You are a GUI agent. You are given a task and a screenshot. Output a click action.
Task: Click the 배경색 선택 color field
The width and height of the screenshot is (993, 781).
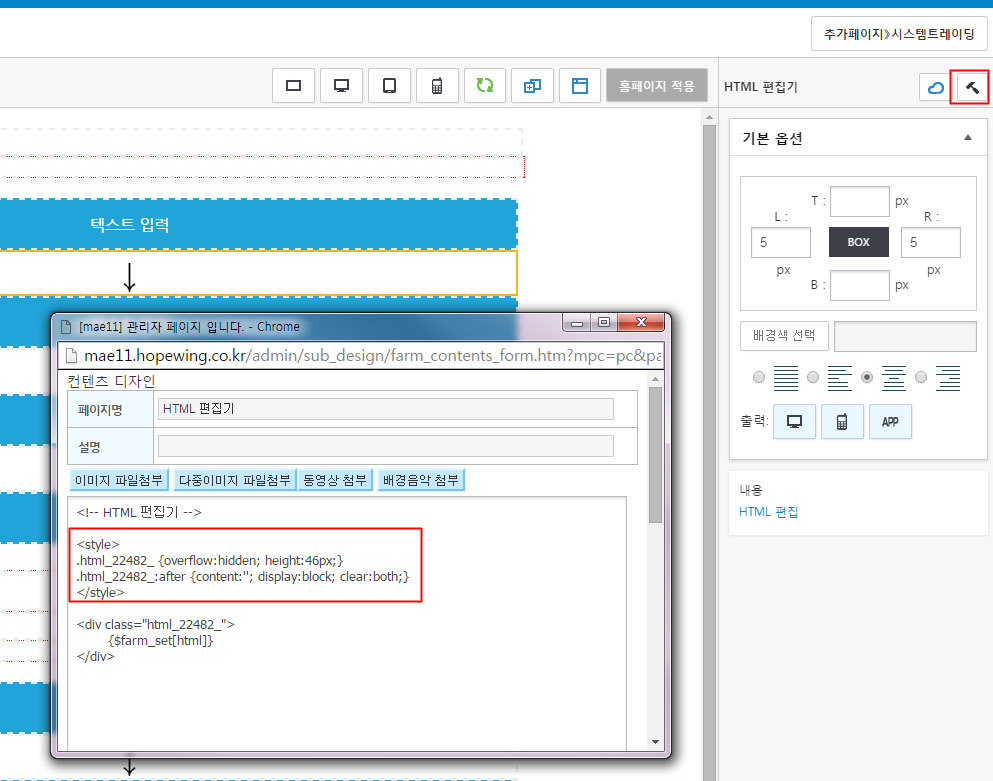click(x=905, y=336)
